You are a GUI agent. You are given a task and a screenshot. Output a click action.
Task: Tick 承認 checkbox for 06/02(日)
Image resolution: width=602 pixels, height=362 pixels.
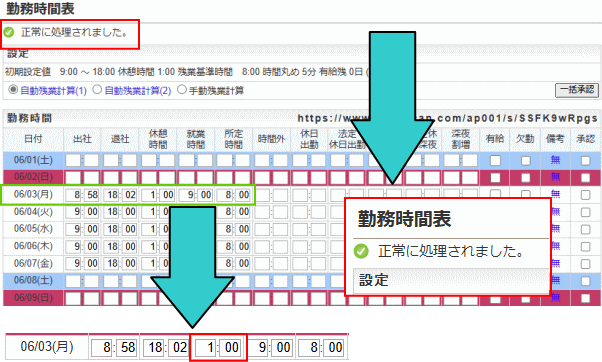tap(585, 177)
